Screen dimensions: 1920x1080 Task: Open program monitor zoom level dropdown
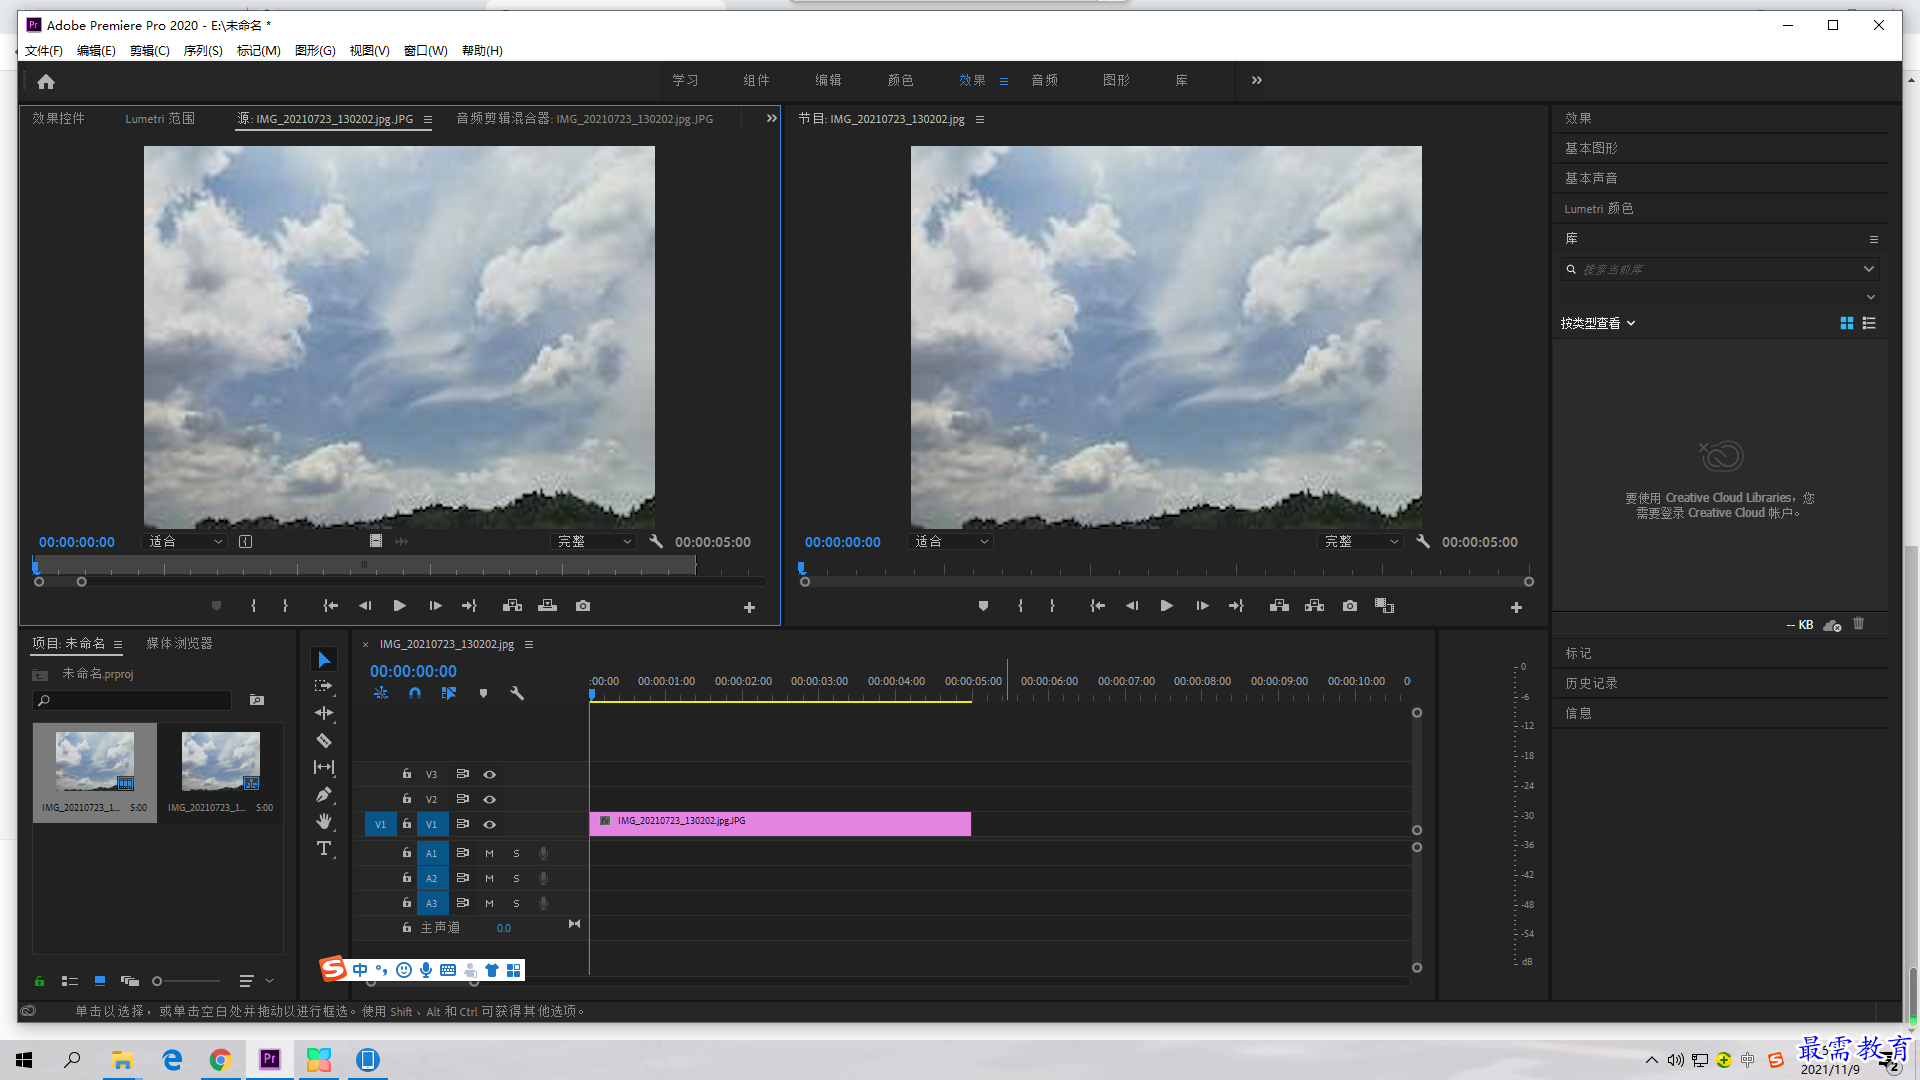(x=951, y=541)
